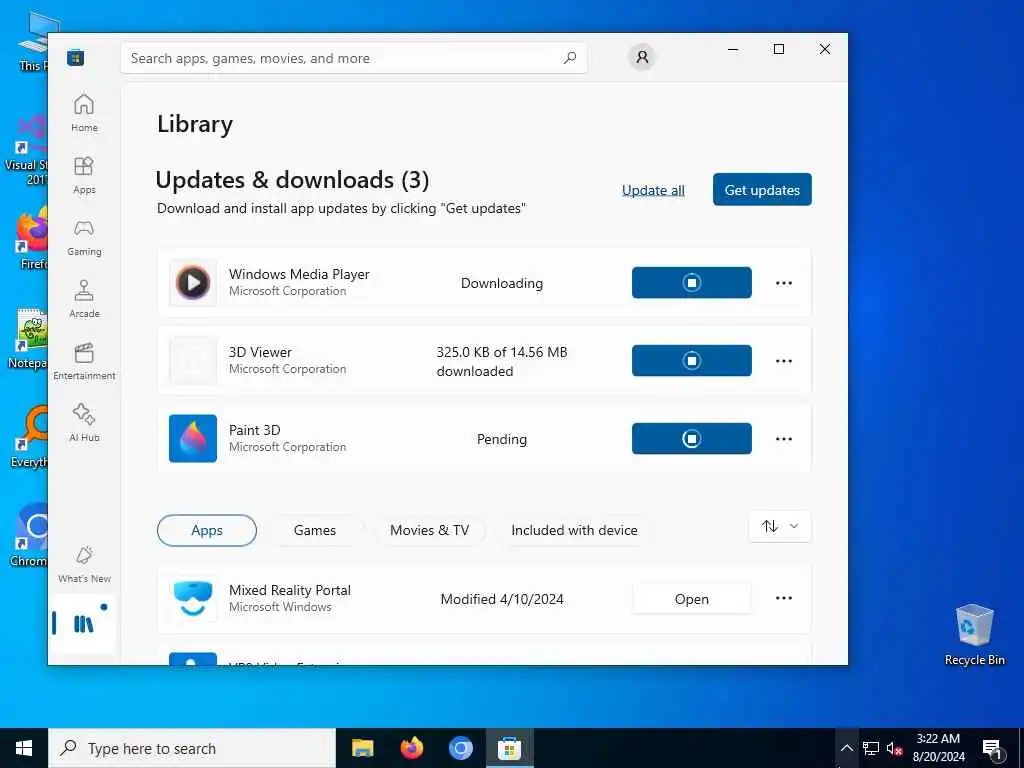
Task: Click the search magnifier icon
Action: coord(569,58)
